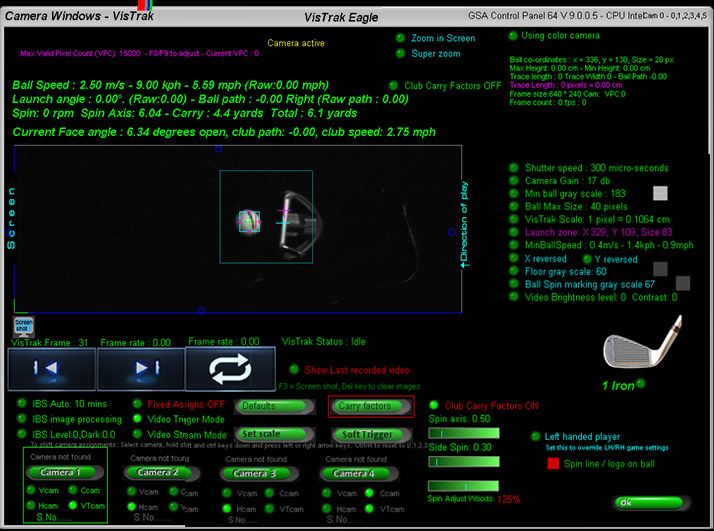714x531 pixels.
Task: Toggle Using color camera indicator
Action: pos(512,35)
